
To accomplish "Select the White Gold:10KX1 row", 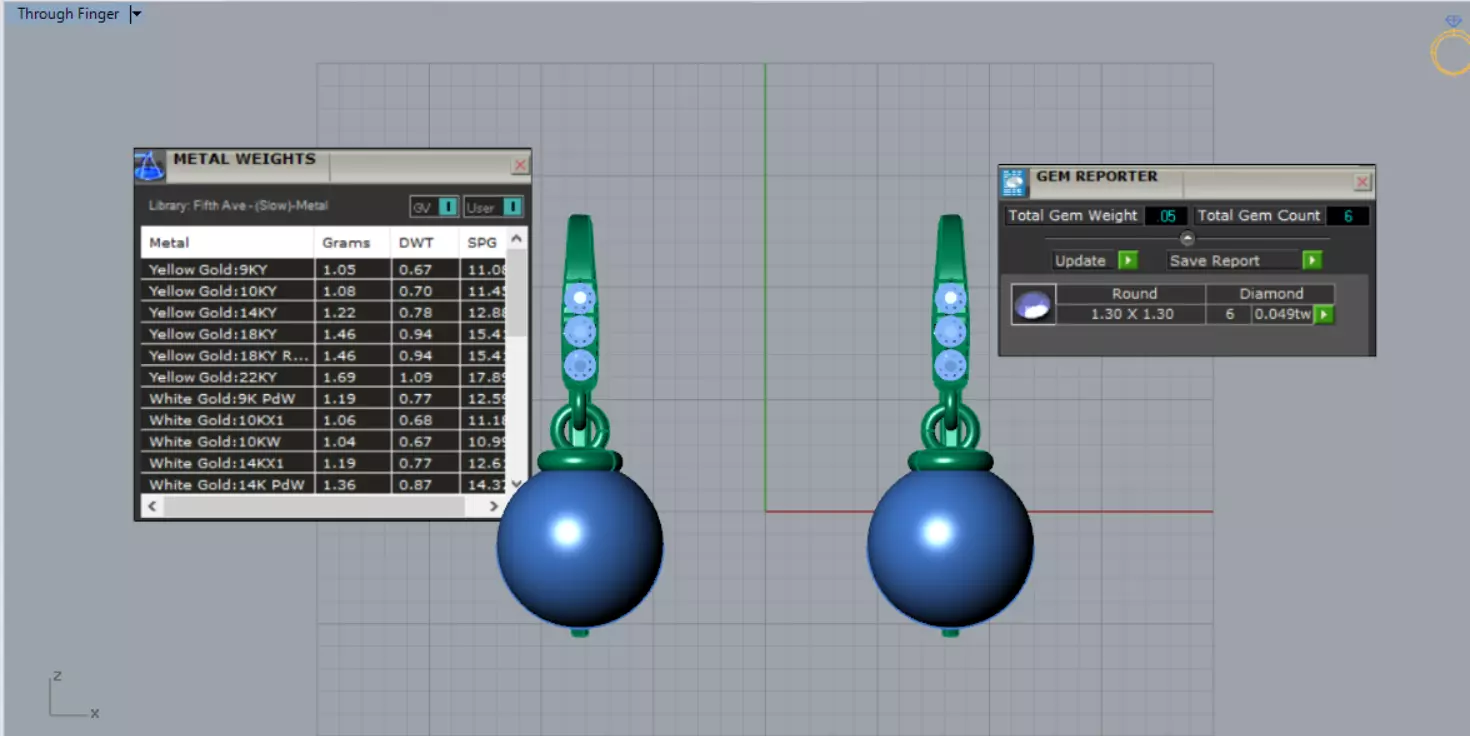I will point(324,420).
